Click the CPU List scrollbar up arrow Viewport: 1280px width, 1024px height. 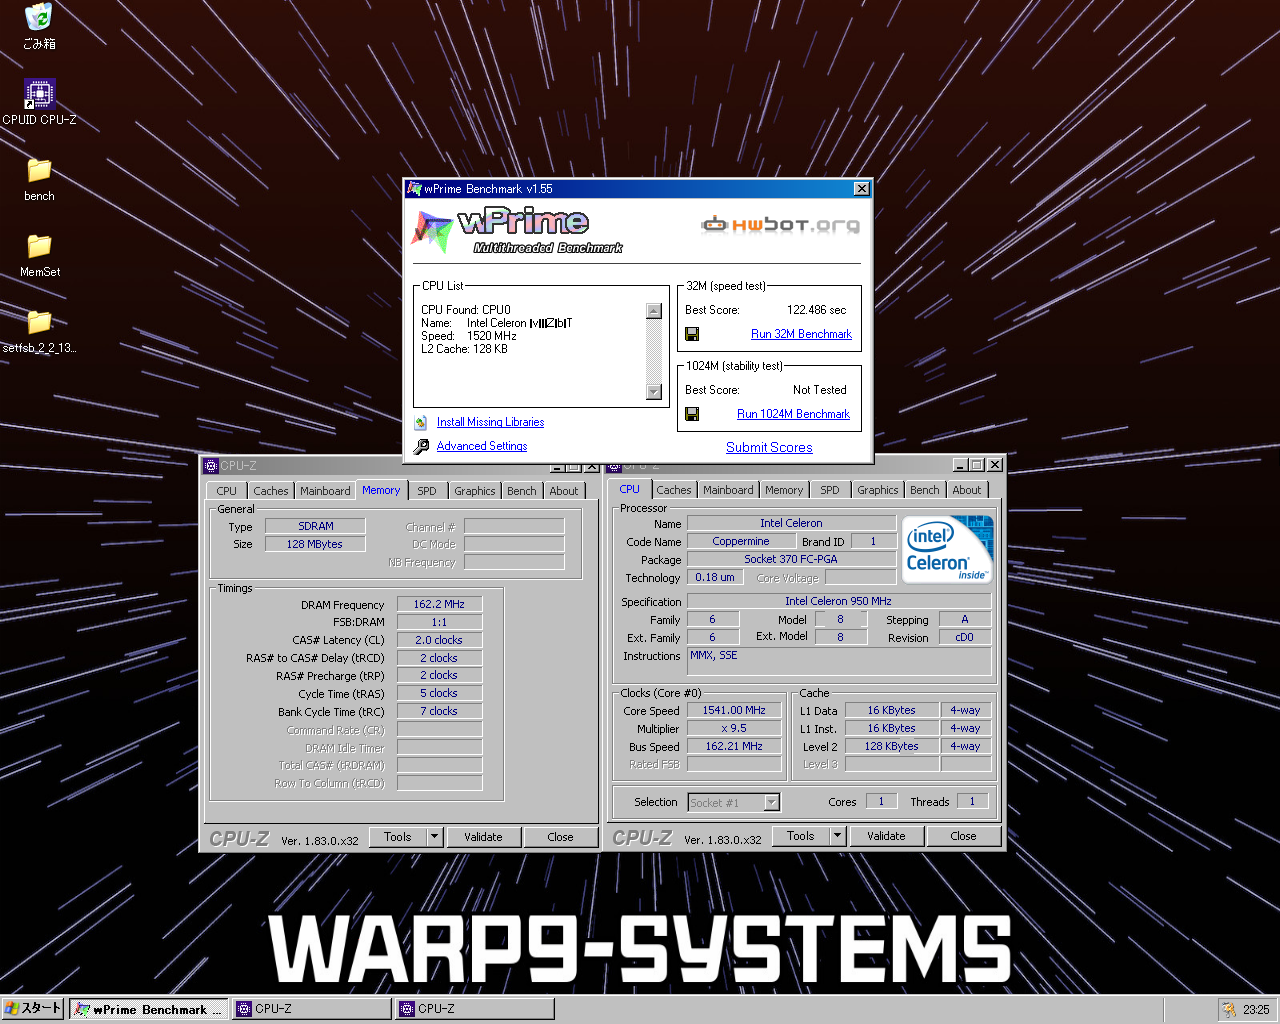(x=654, y=311)
